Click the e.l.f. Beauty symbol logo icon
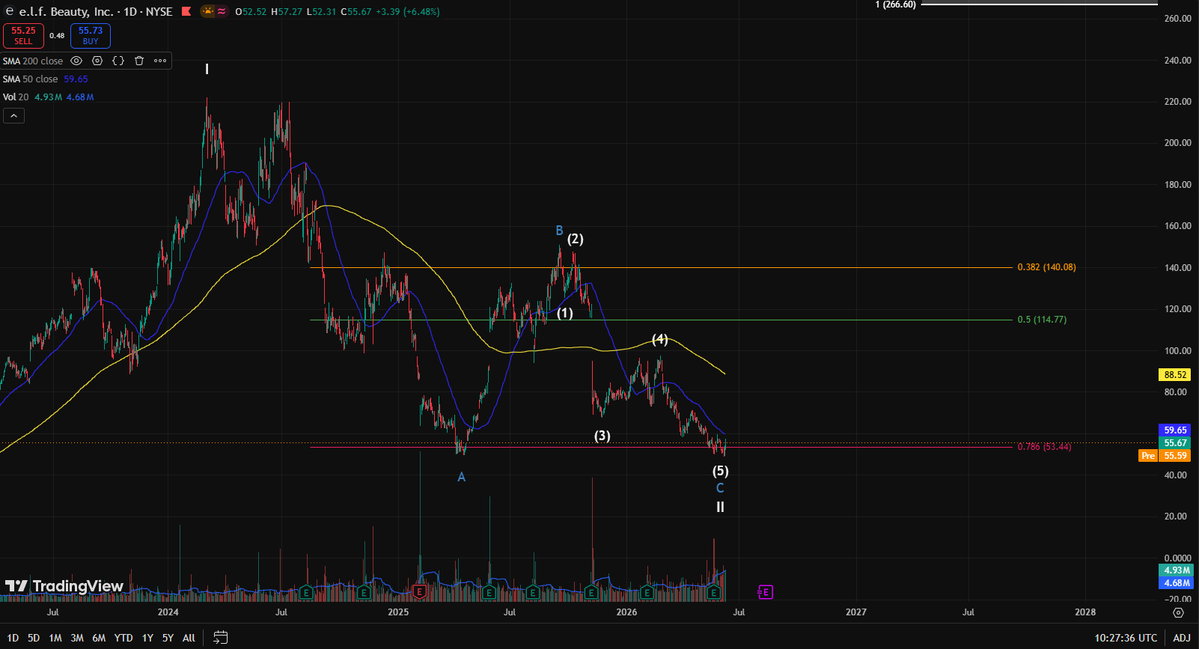The width and height of the screenshot is (1199, 649). [9, 11]
